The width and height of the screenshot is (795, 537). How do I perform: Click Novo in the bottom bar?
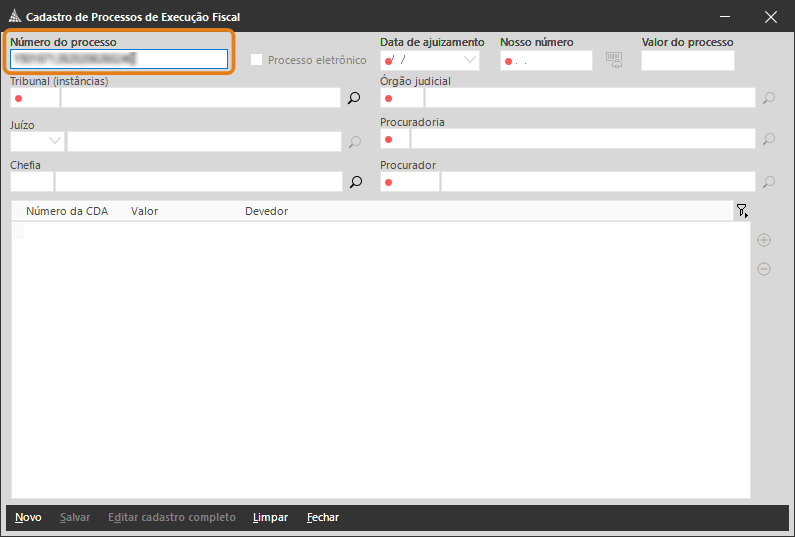(28, 517)
